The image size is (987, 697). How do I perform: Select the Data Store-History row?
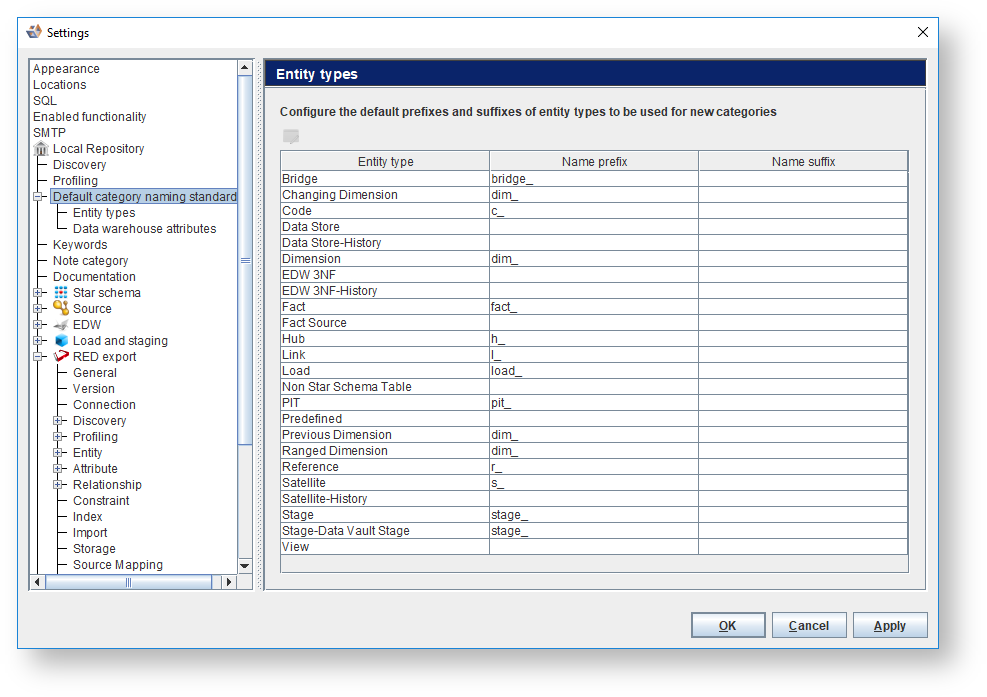click(594, 242)
